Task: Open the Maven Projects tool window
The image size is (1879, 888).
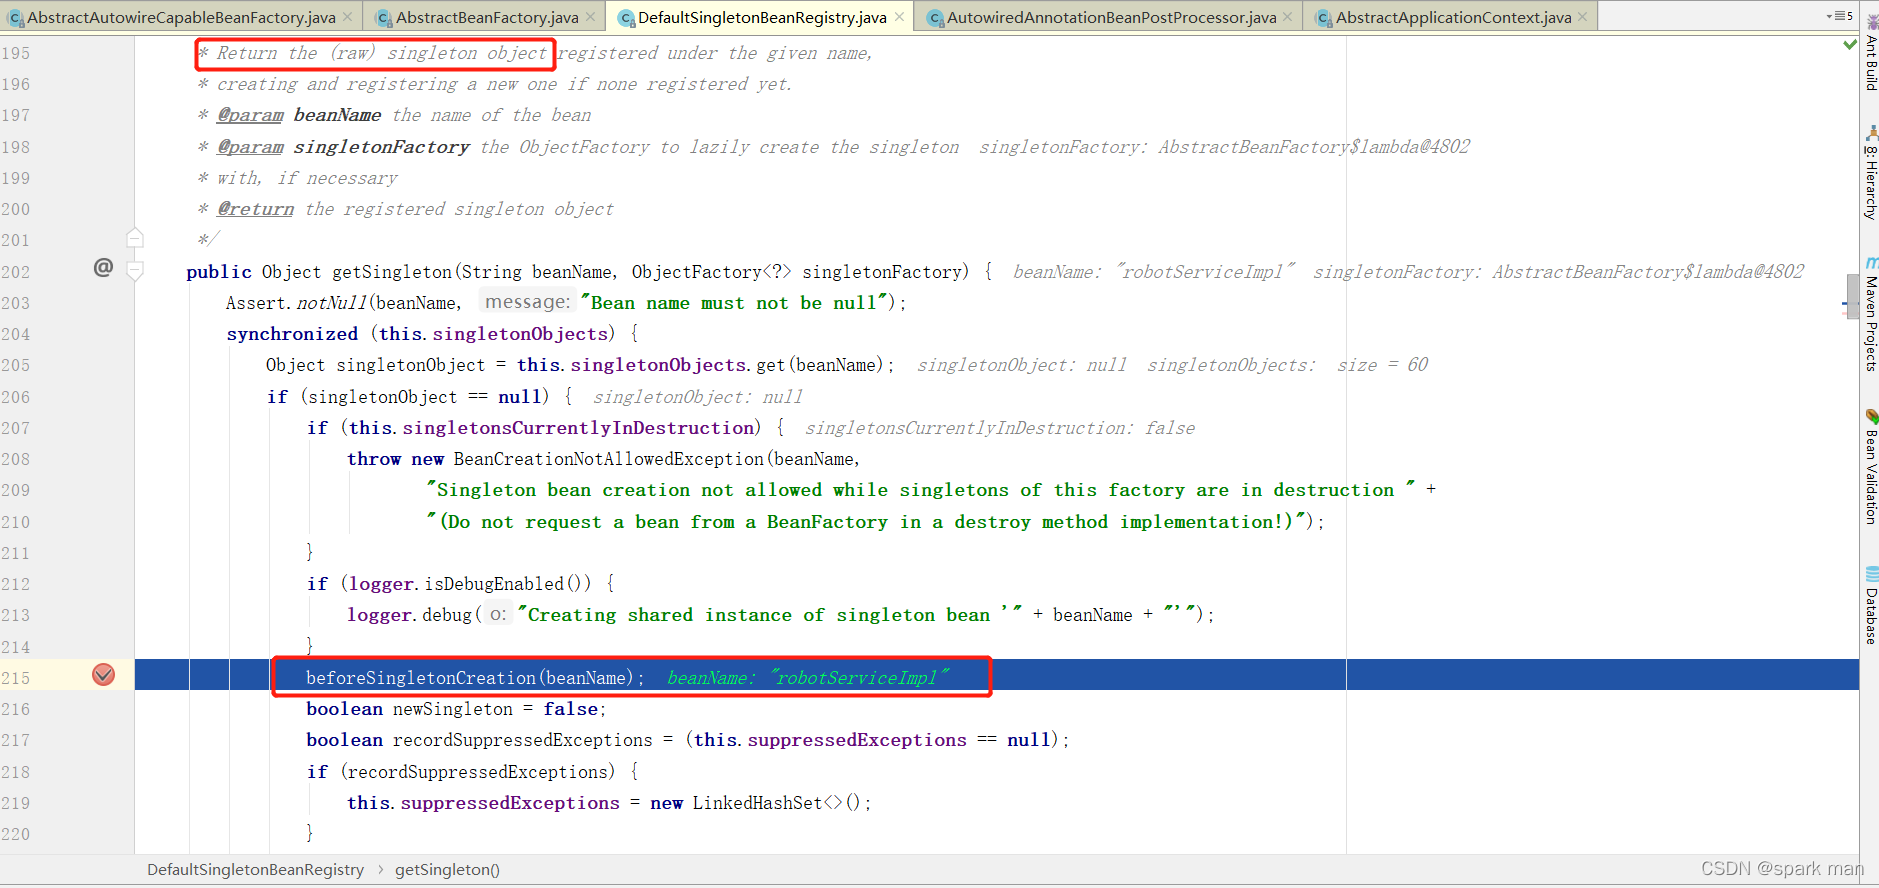Action: click(1870, 315)
